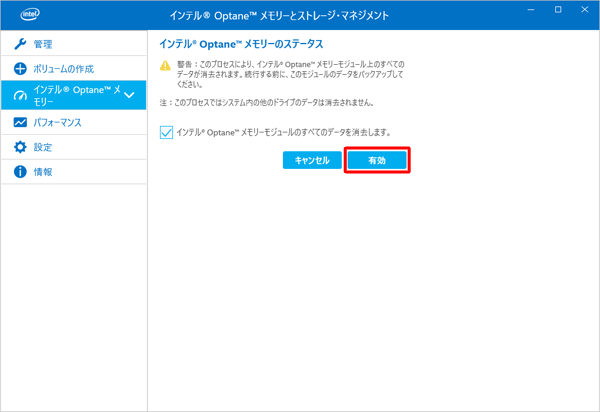600x412 pixels.
Task: Go to 設定 in the sidebar
Action: [x=74, y=147]
